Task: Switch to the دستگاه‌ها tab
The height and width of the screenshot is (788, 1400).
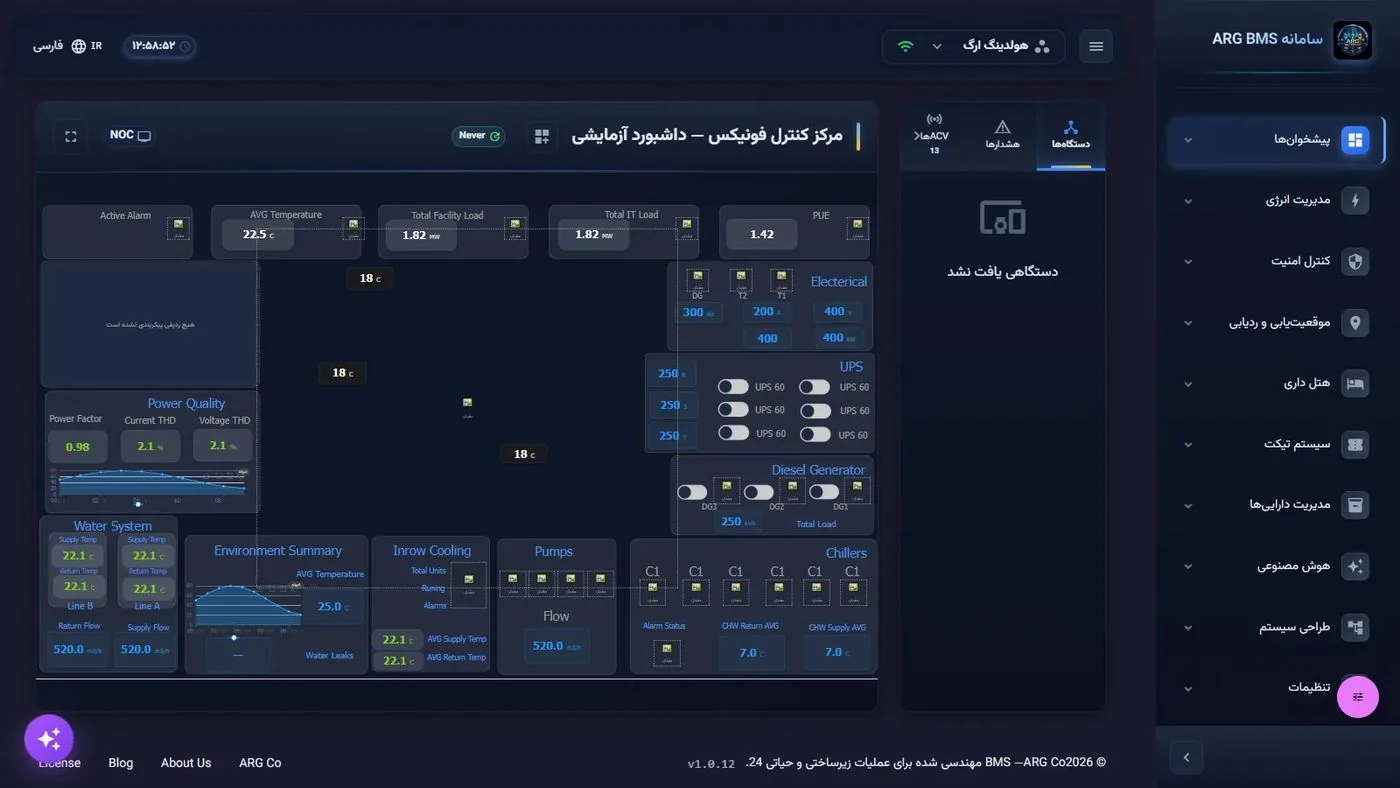Action: (1070, 136)
